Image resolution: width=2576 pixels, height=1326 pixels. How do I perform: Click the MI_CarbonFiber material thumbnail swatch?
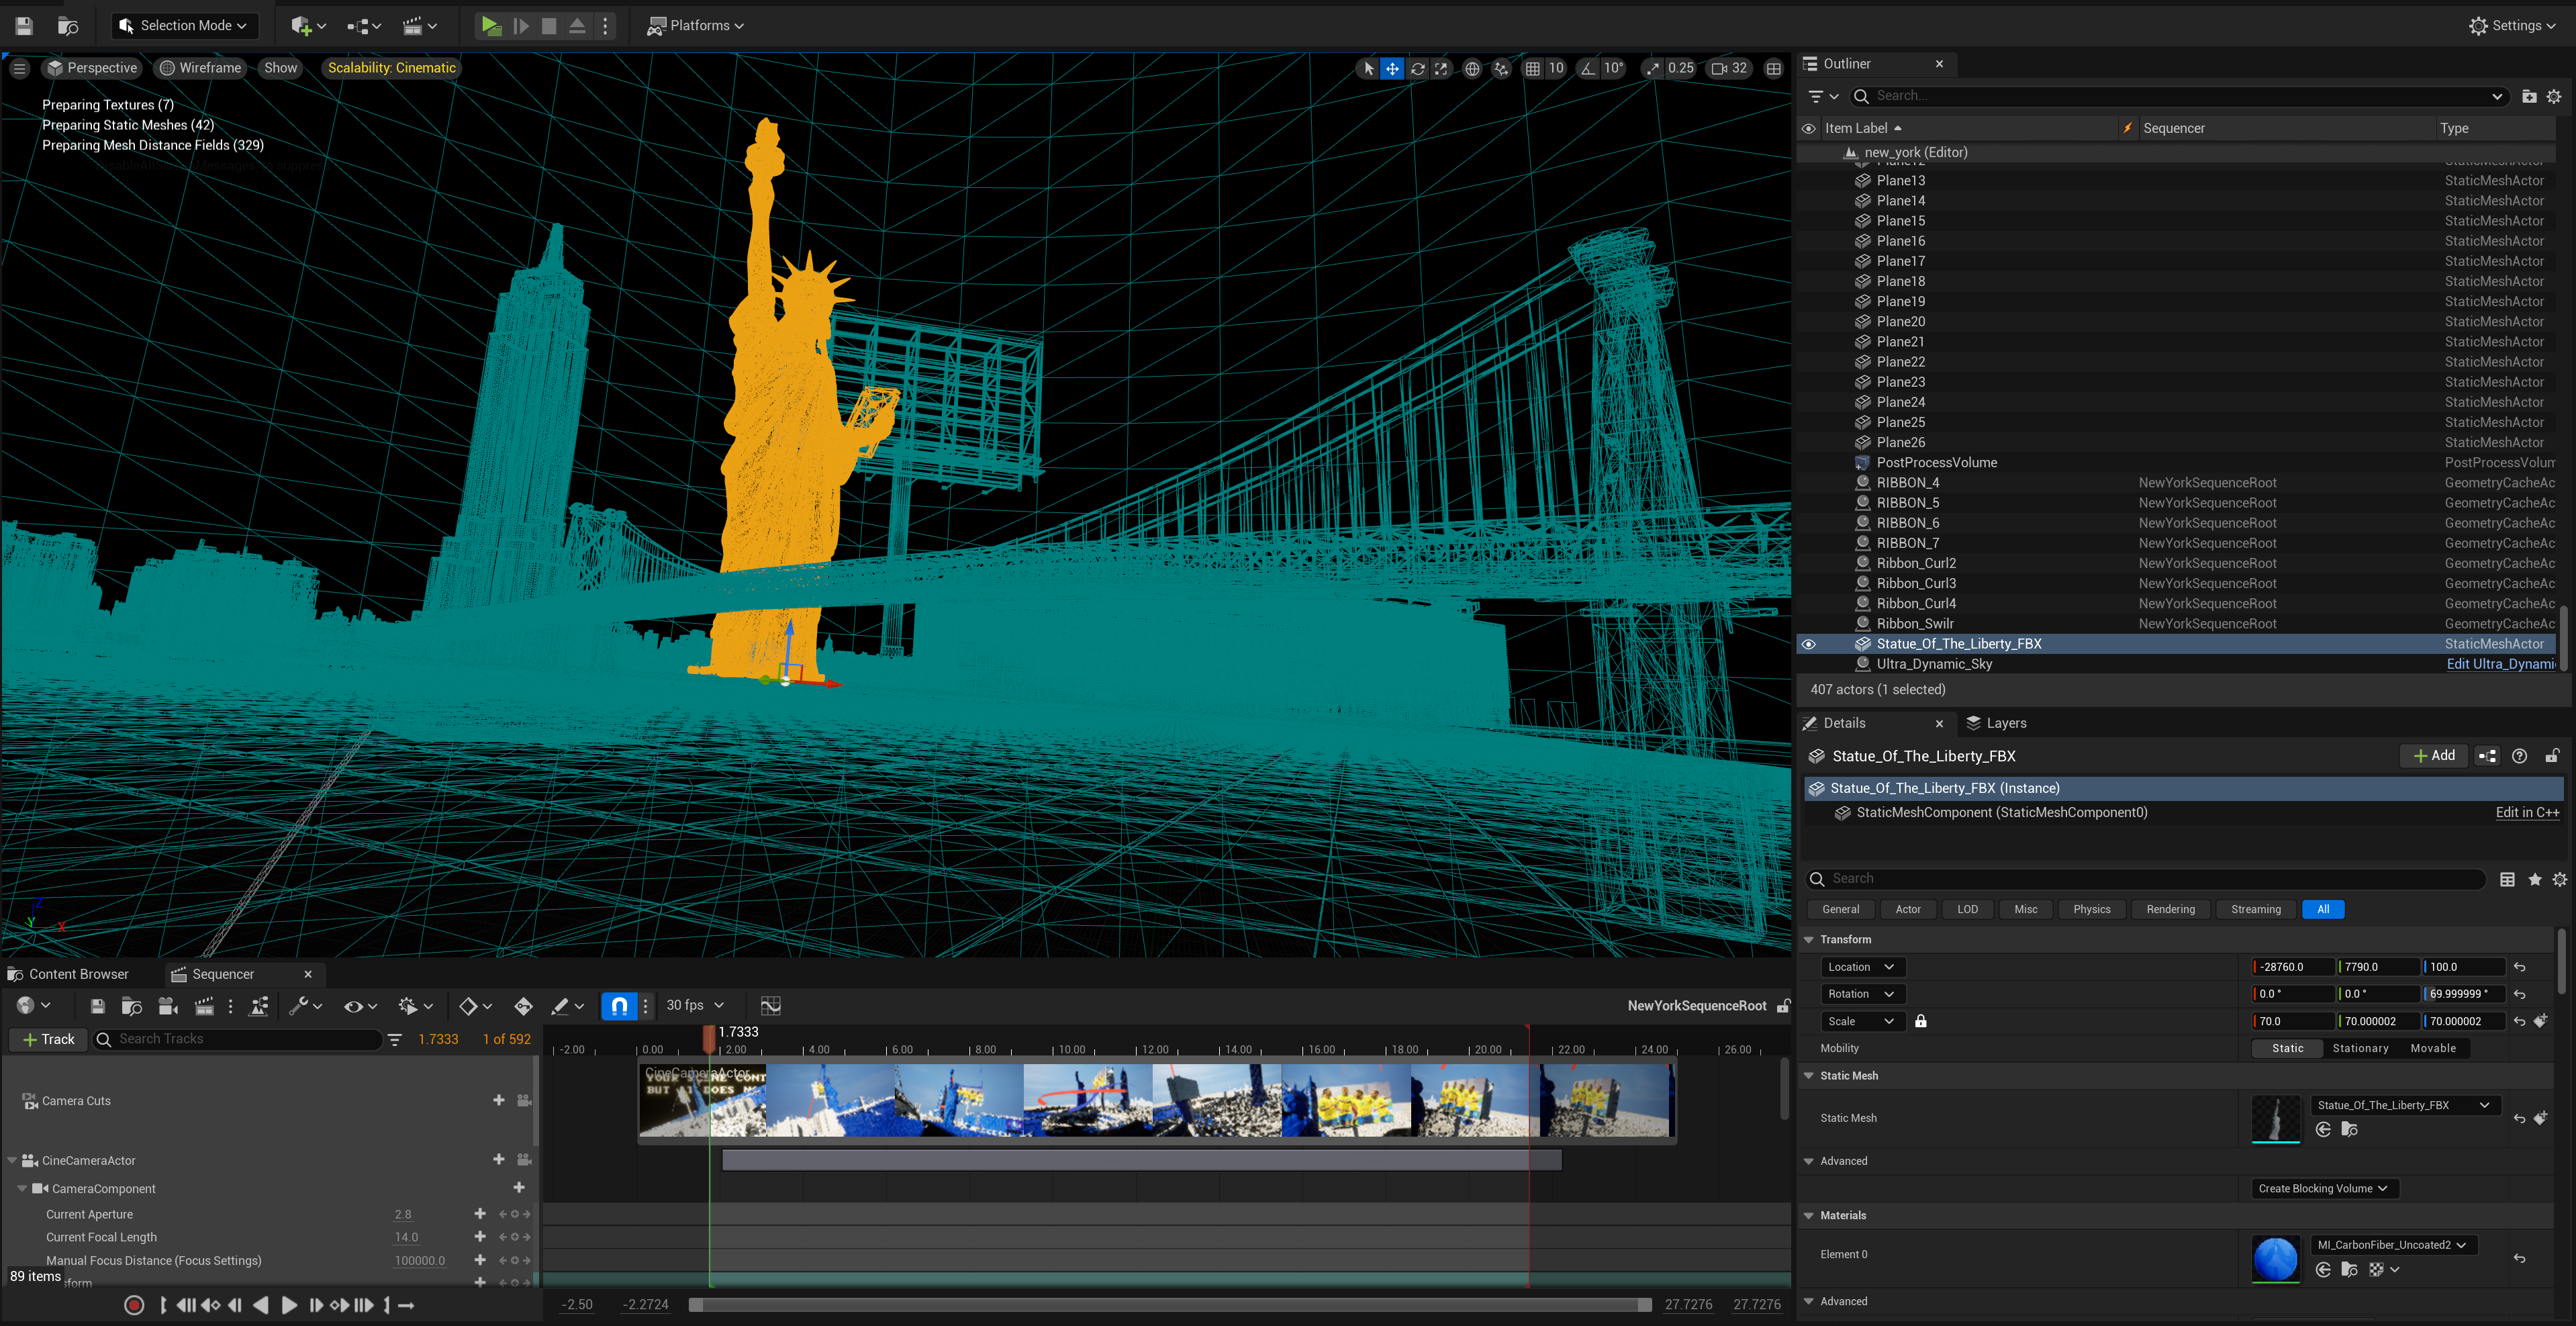point(2275,1258)
